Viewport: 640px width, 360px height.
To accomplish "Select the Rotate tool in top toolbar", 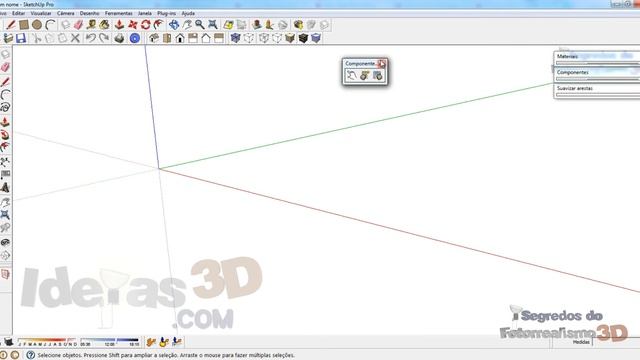I will pos(146,25).
